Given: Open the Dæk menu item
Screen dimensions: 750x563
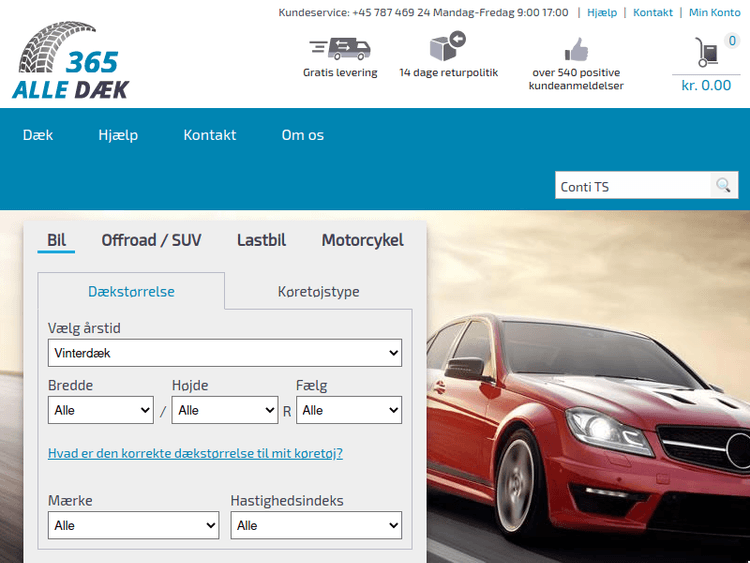Looking at the screenshot, I should click(38, 135).
